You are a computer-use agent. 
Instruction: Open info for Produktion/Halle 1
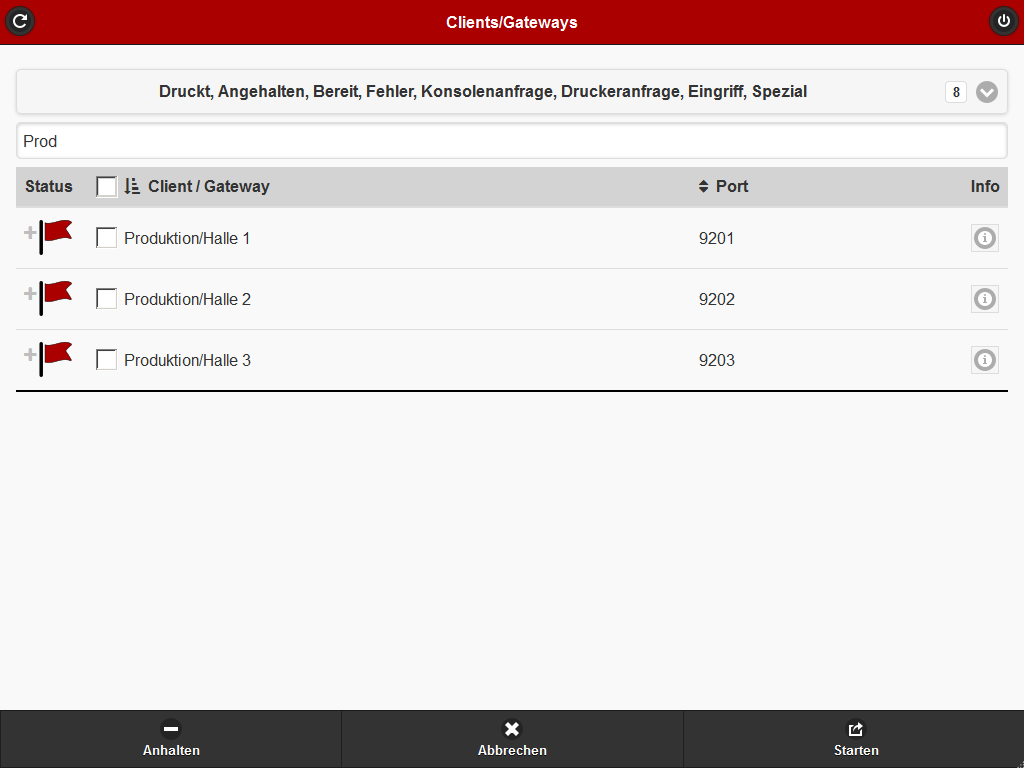point(985,238)
